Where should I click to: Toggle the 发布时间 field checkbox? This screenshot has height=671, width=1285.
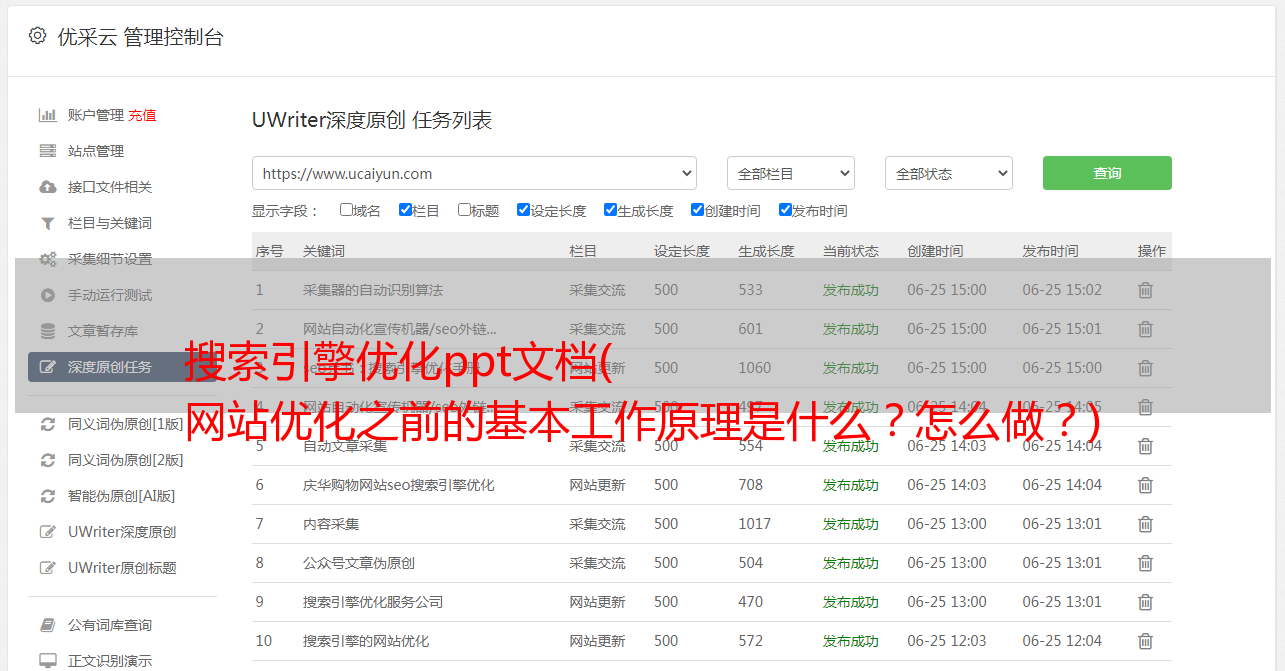point(785,210)
